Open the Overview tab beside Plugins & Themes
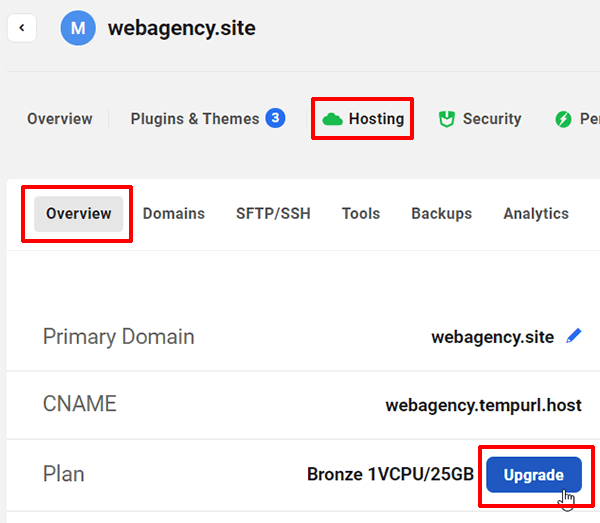The height and width of the screenshot is (523, 600). [59, 119]
